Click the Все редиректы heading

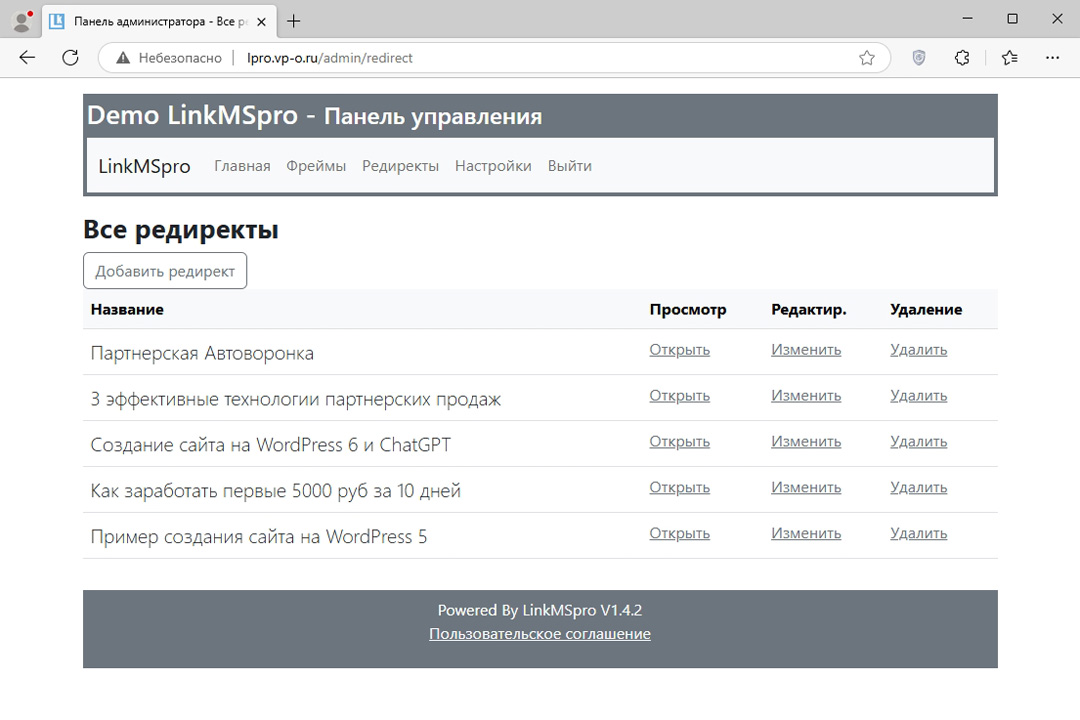180,230
